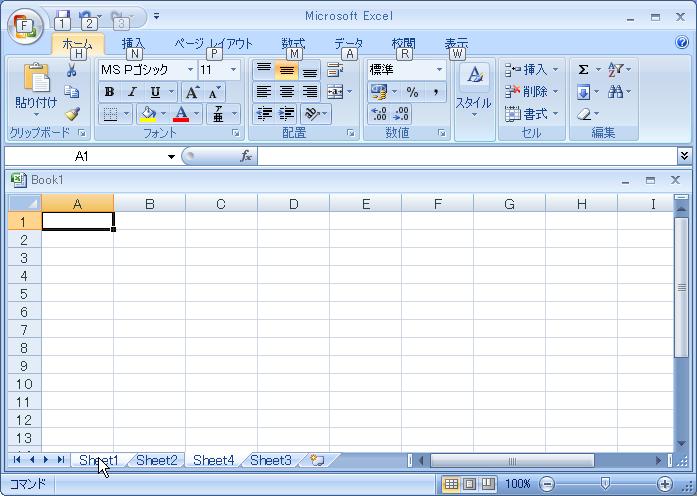Viewport: 697px width, 496px height.
Task: Select the Format Painter brush icon
Action: [x=72, y=114]
